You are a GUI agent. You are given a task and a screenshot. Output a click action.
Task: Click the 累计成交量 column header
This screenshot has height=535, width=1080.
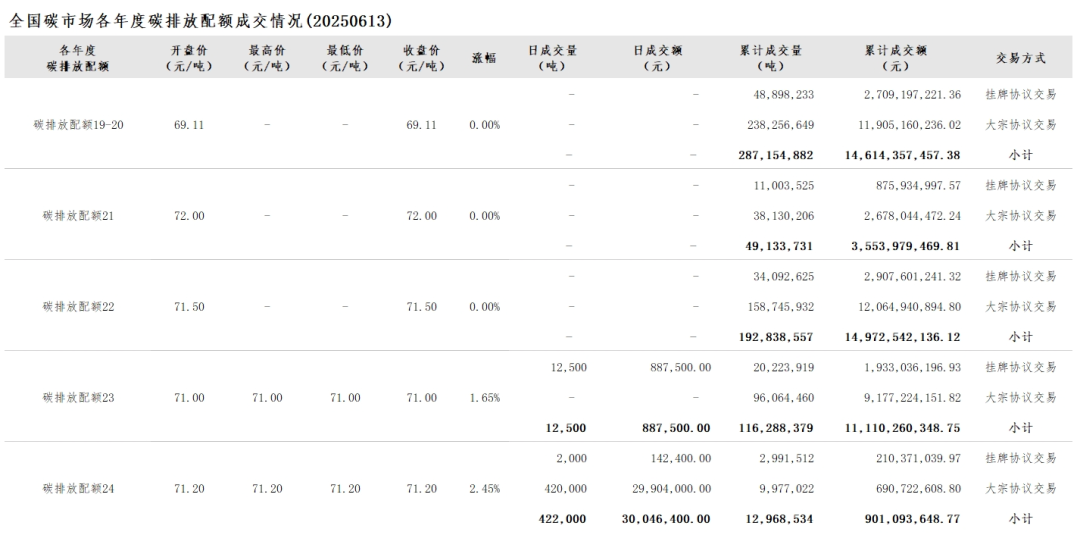click(783, 58)
